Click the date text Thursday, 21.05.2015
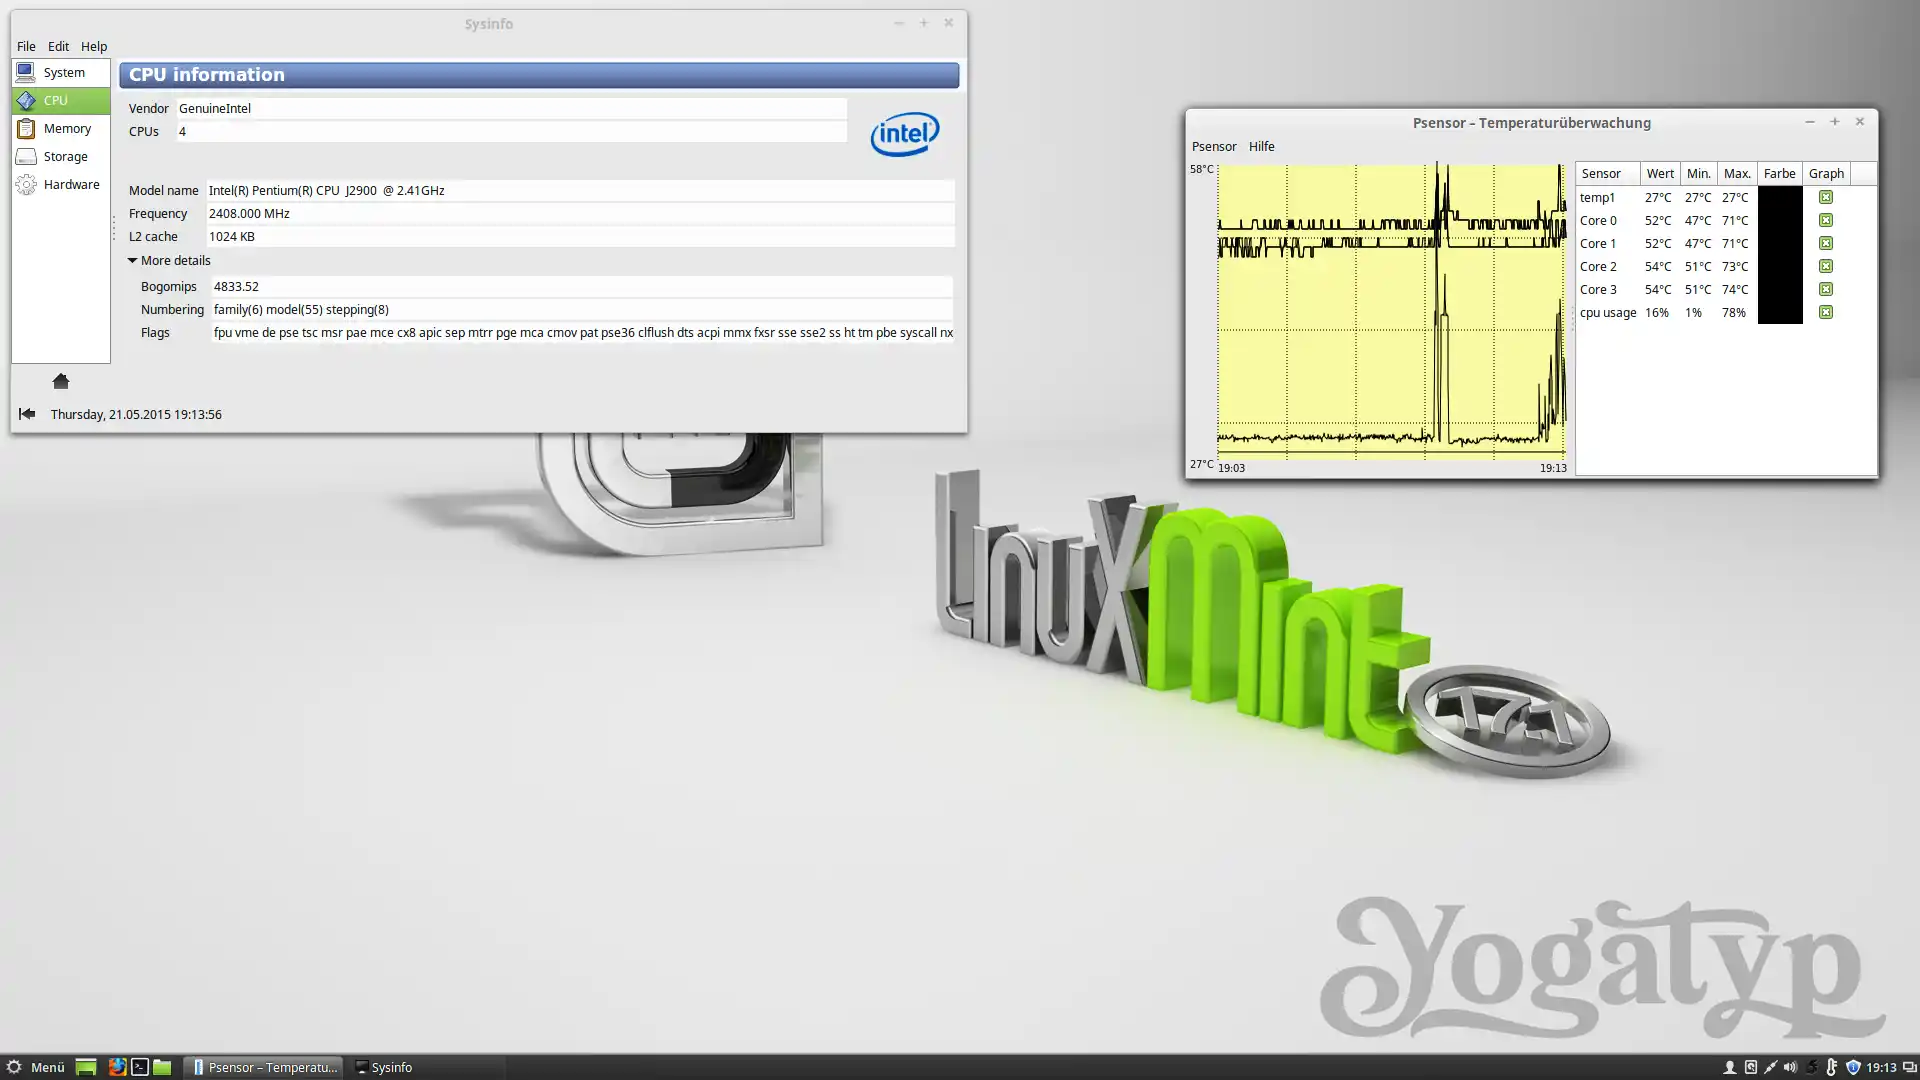The width and height of the screenshot is (1920, 1080). click(136, 414)
